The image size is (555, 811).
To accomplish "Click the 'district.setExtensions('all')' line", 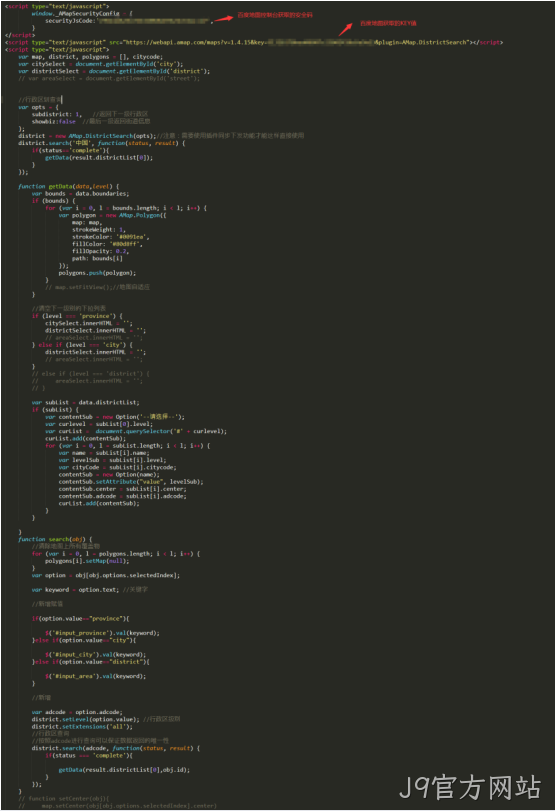I will 82,727.
